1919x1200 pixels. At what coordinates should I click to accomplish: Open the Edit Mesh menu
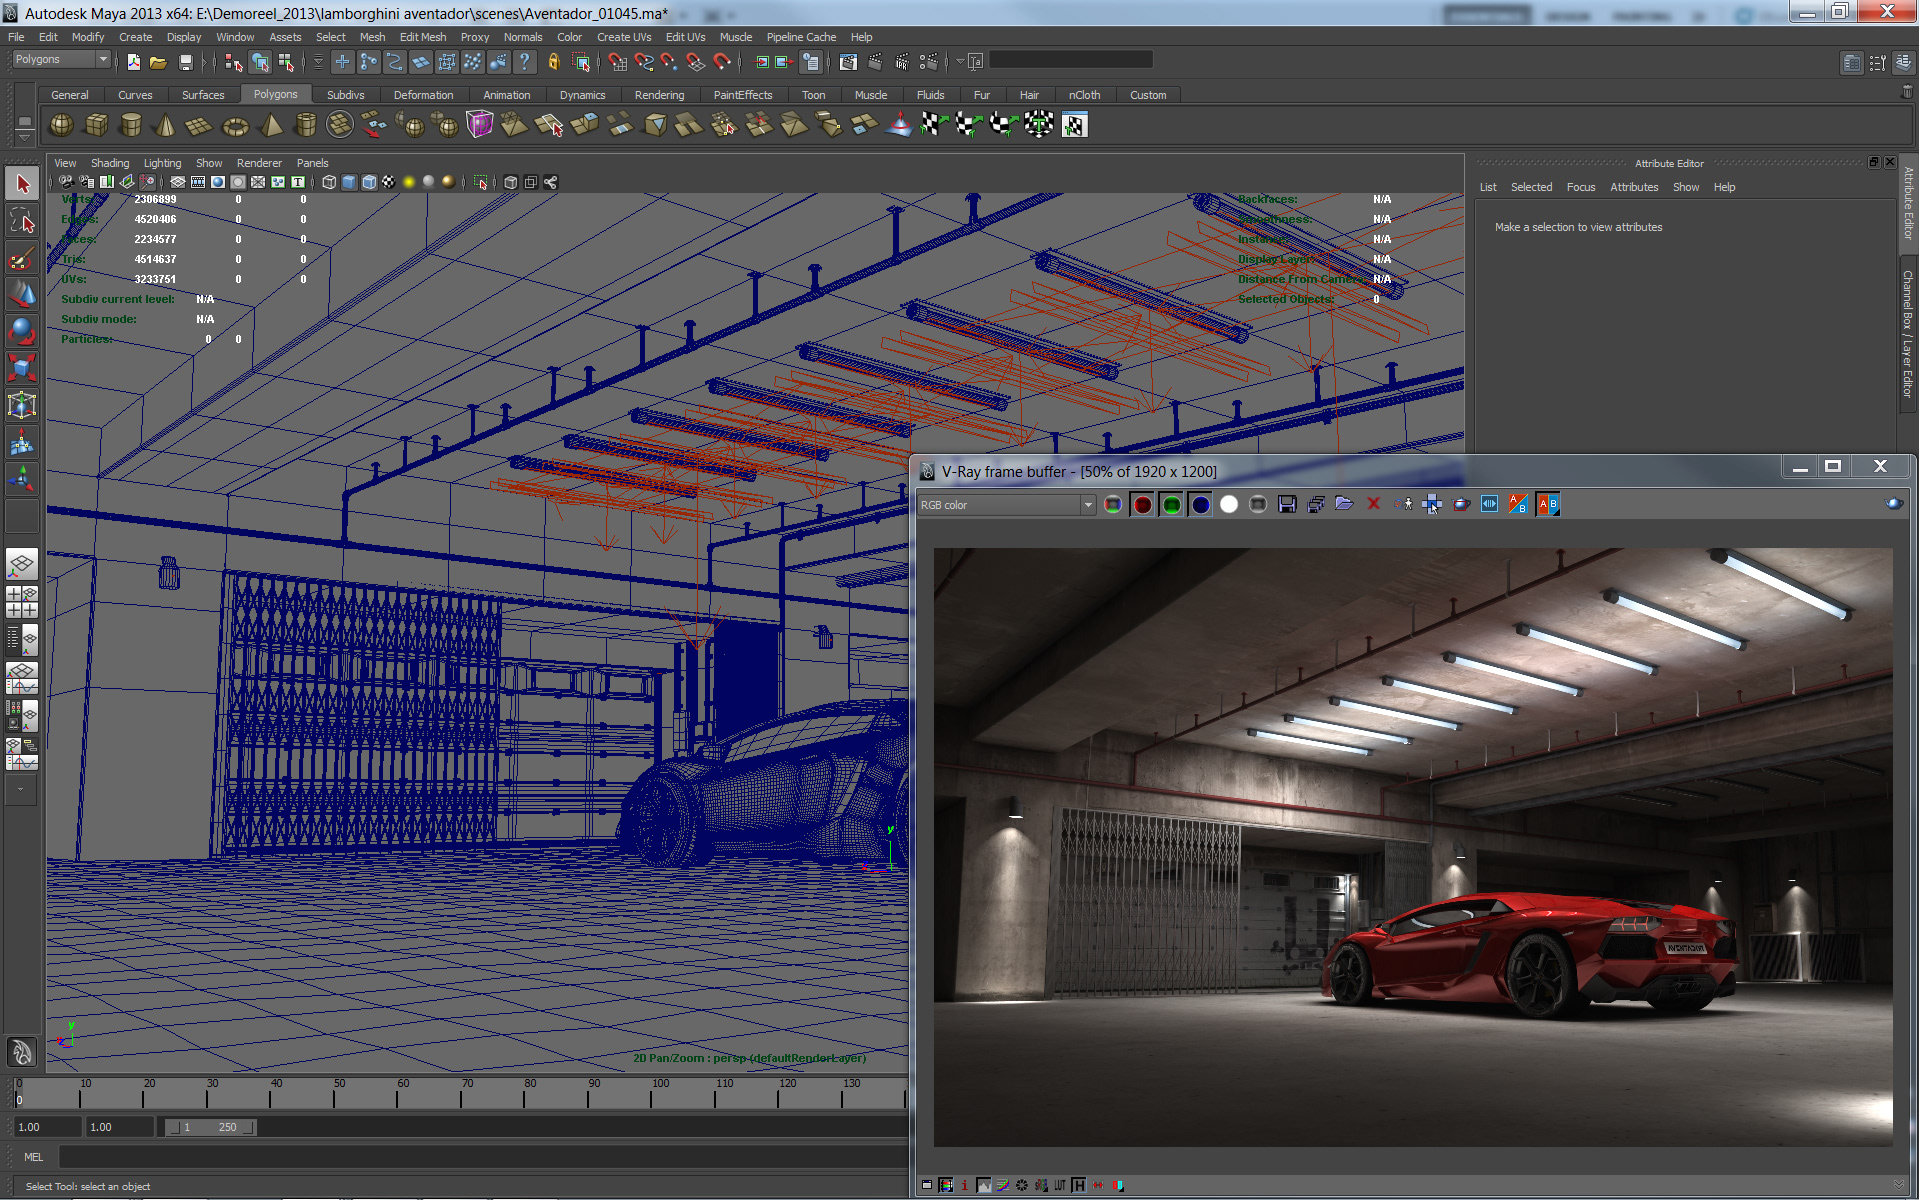point(423,37)
